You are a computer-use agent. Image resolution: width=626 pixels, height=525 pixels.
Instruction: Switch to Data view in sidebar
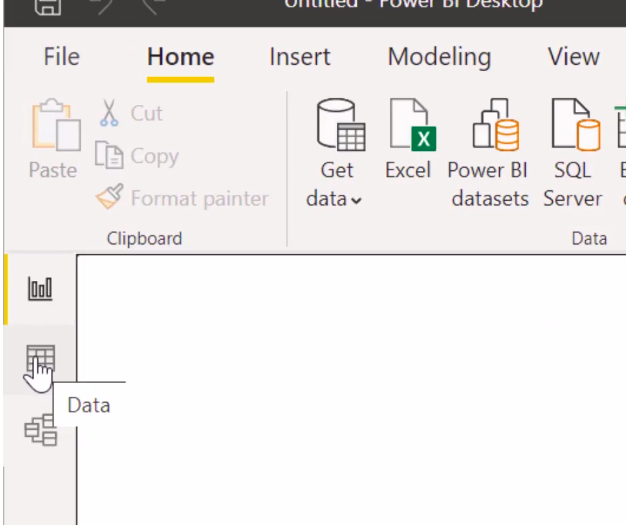(40, 359)
